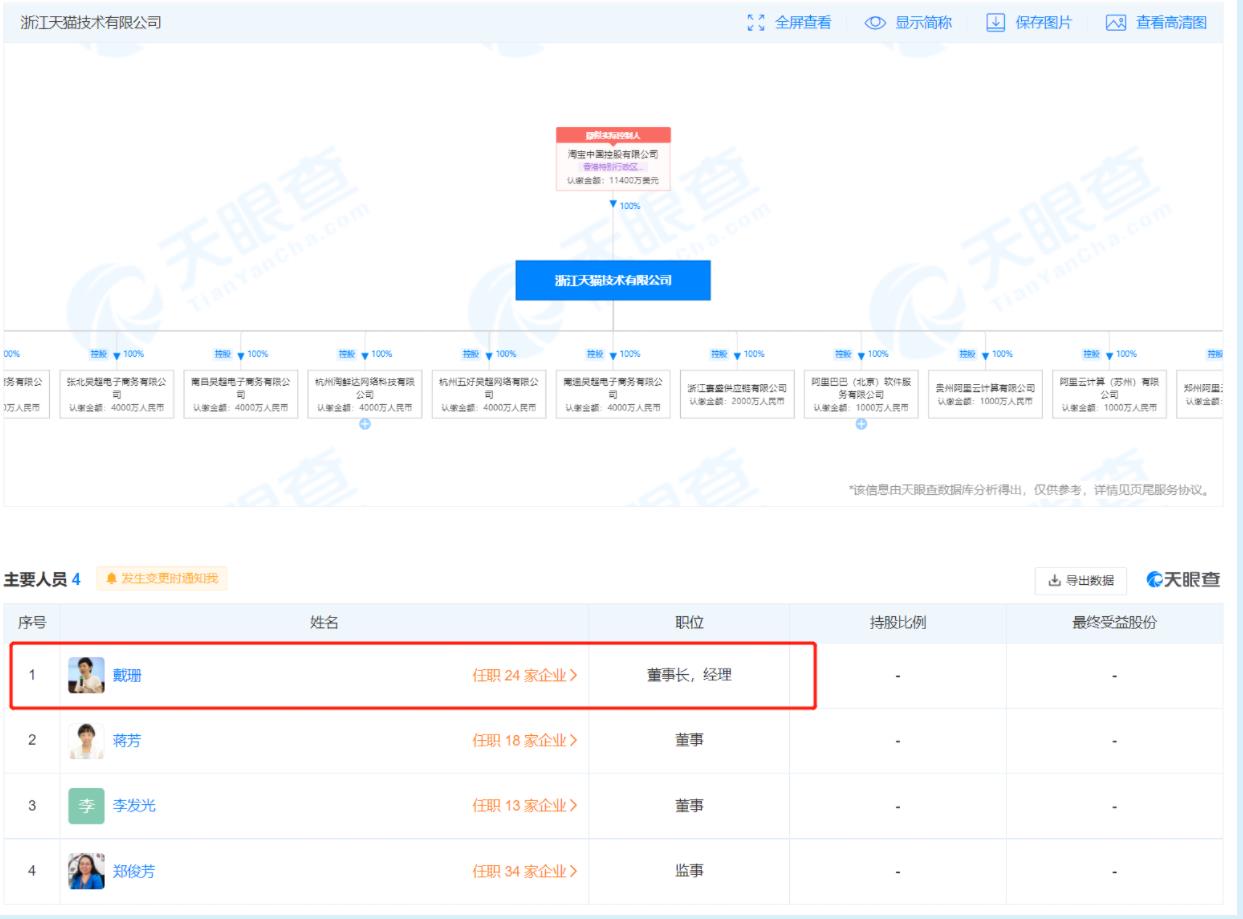The height and width of the screenshot is (919, 1243).
Task: Open the 杭州五好昊超网络有限公司 subsidiary node
Action: coord(489,392)
